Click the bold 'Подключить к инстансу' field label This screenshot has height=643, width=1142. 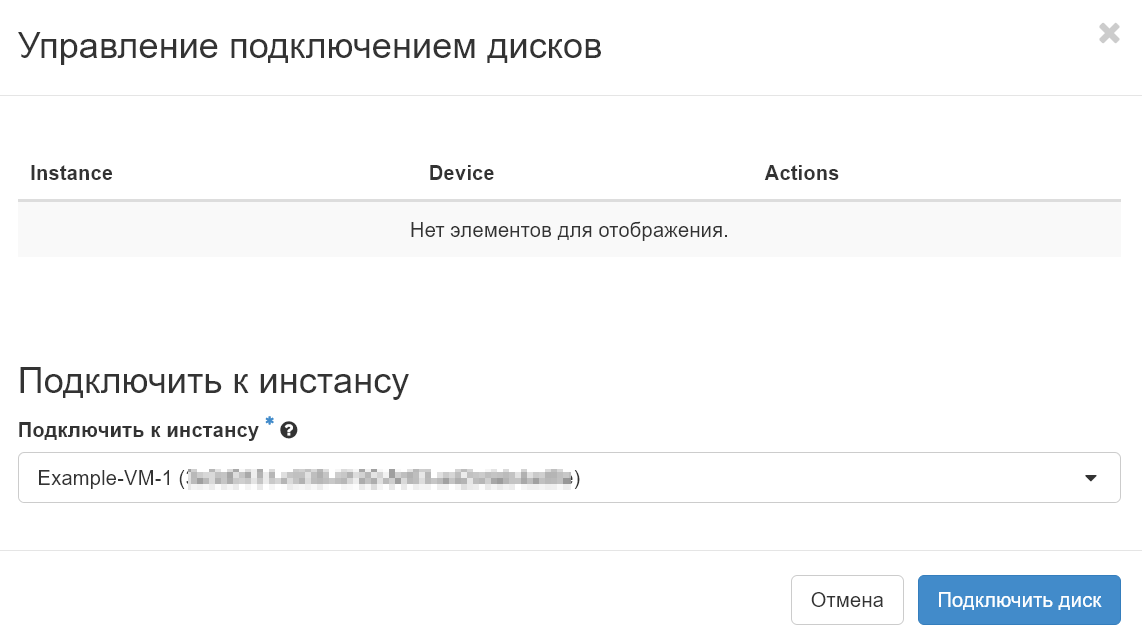138,431
